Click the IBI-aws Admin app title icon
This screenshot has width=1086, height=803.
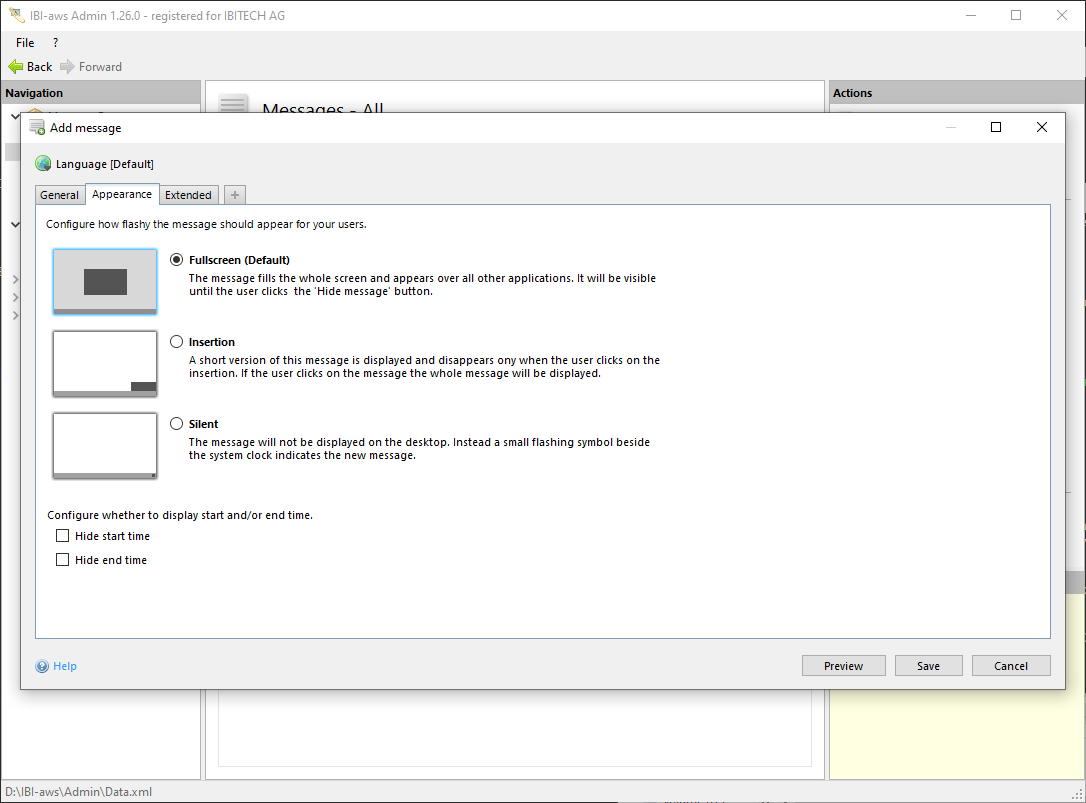[15, 16]
